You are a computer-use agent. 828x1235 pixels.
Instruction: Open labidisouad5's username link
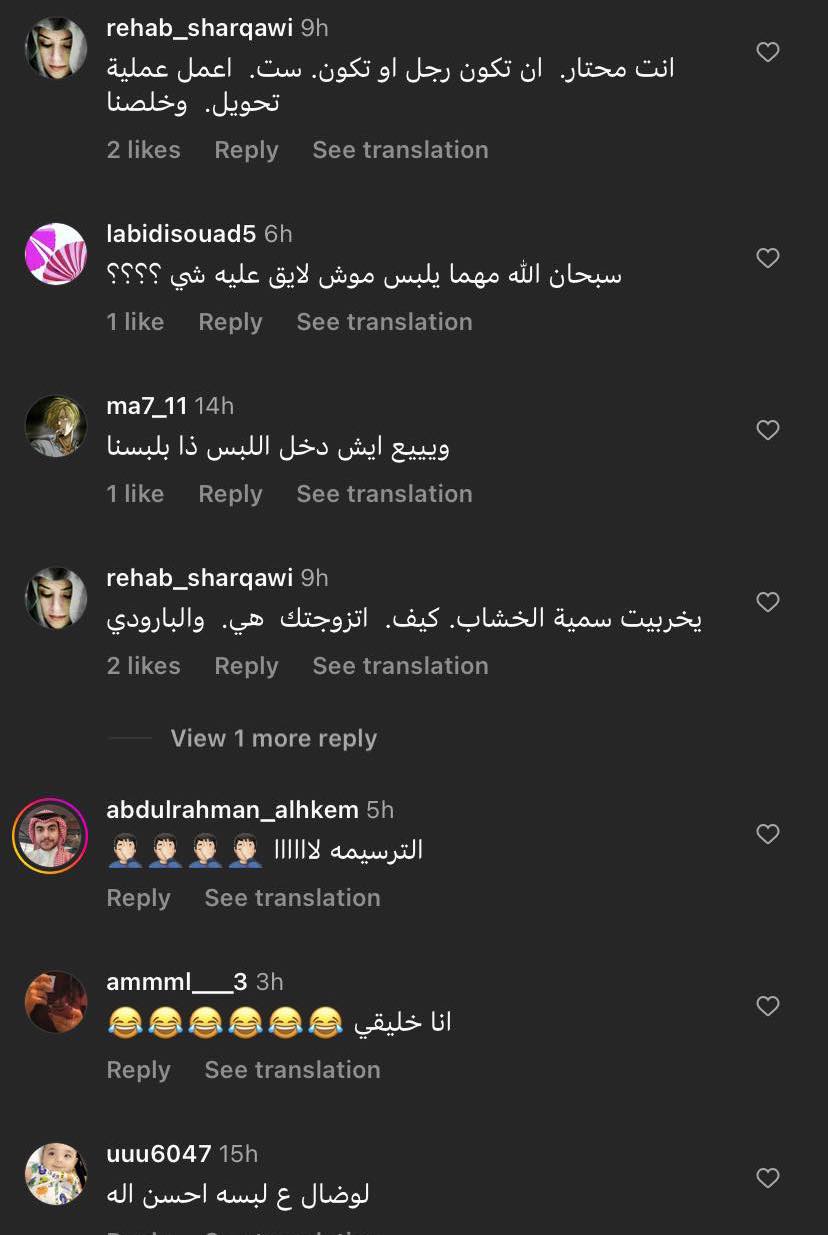pyautogui.click(x=181, y=234)
